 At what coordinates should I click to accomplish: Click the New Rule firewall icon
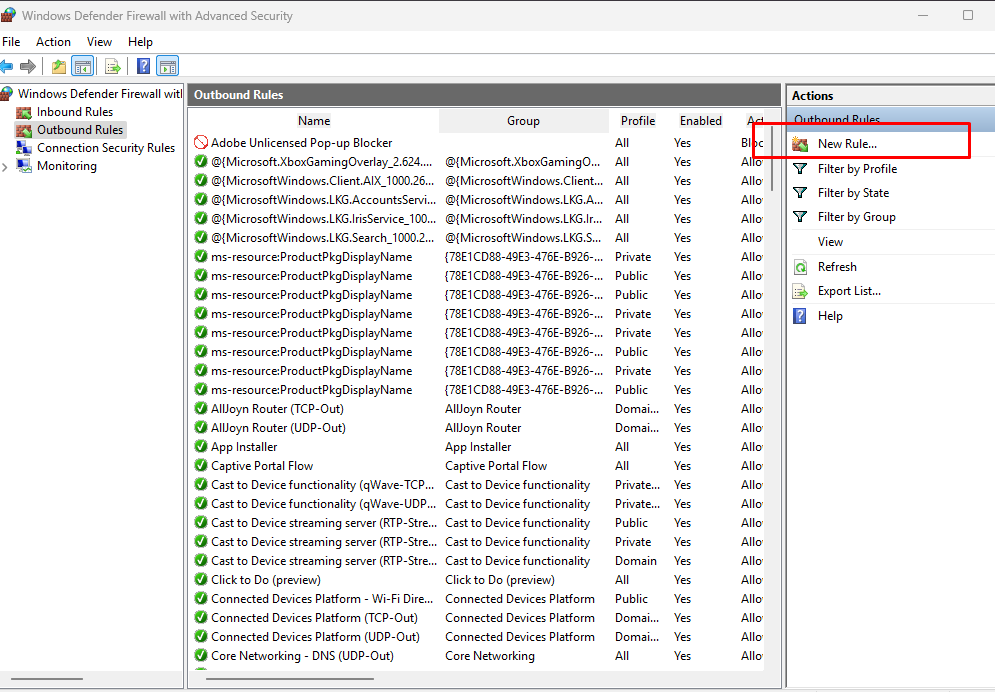point(800,144)
